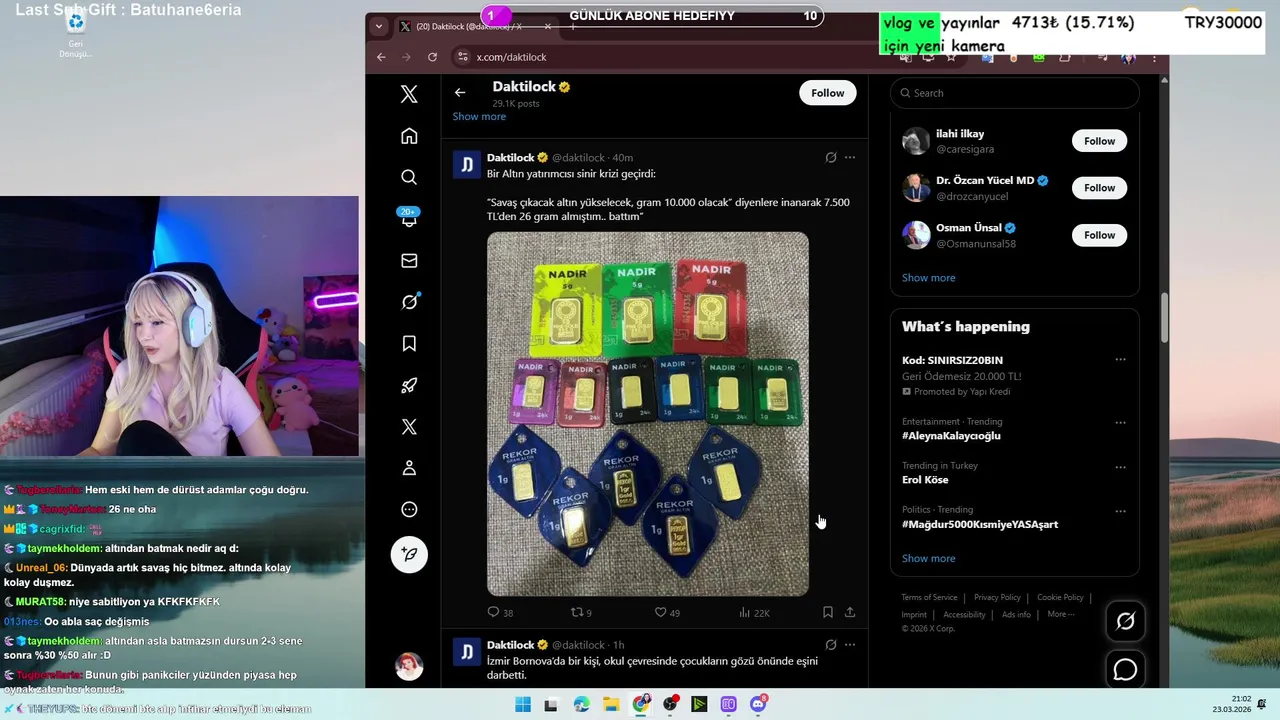The image size is (1280, 720).
Task: Open the gold bars photo in post
Action: (648, 414)
